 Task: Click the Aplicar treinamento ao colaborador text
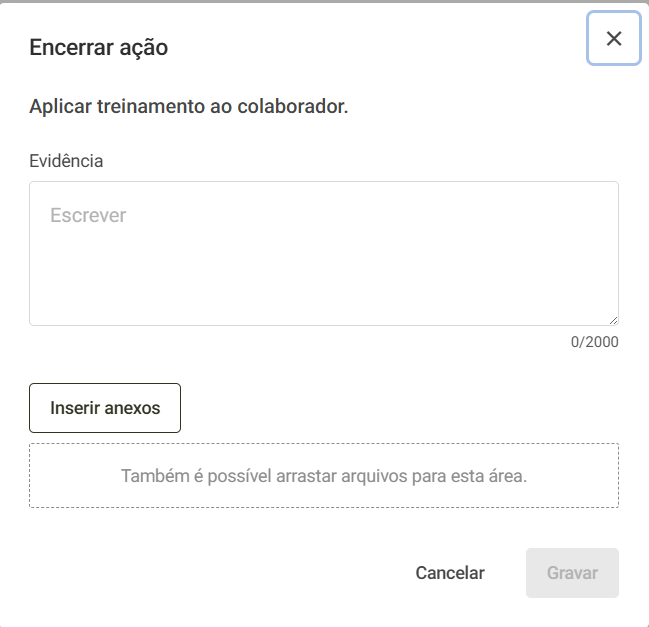189,106
